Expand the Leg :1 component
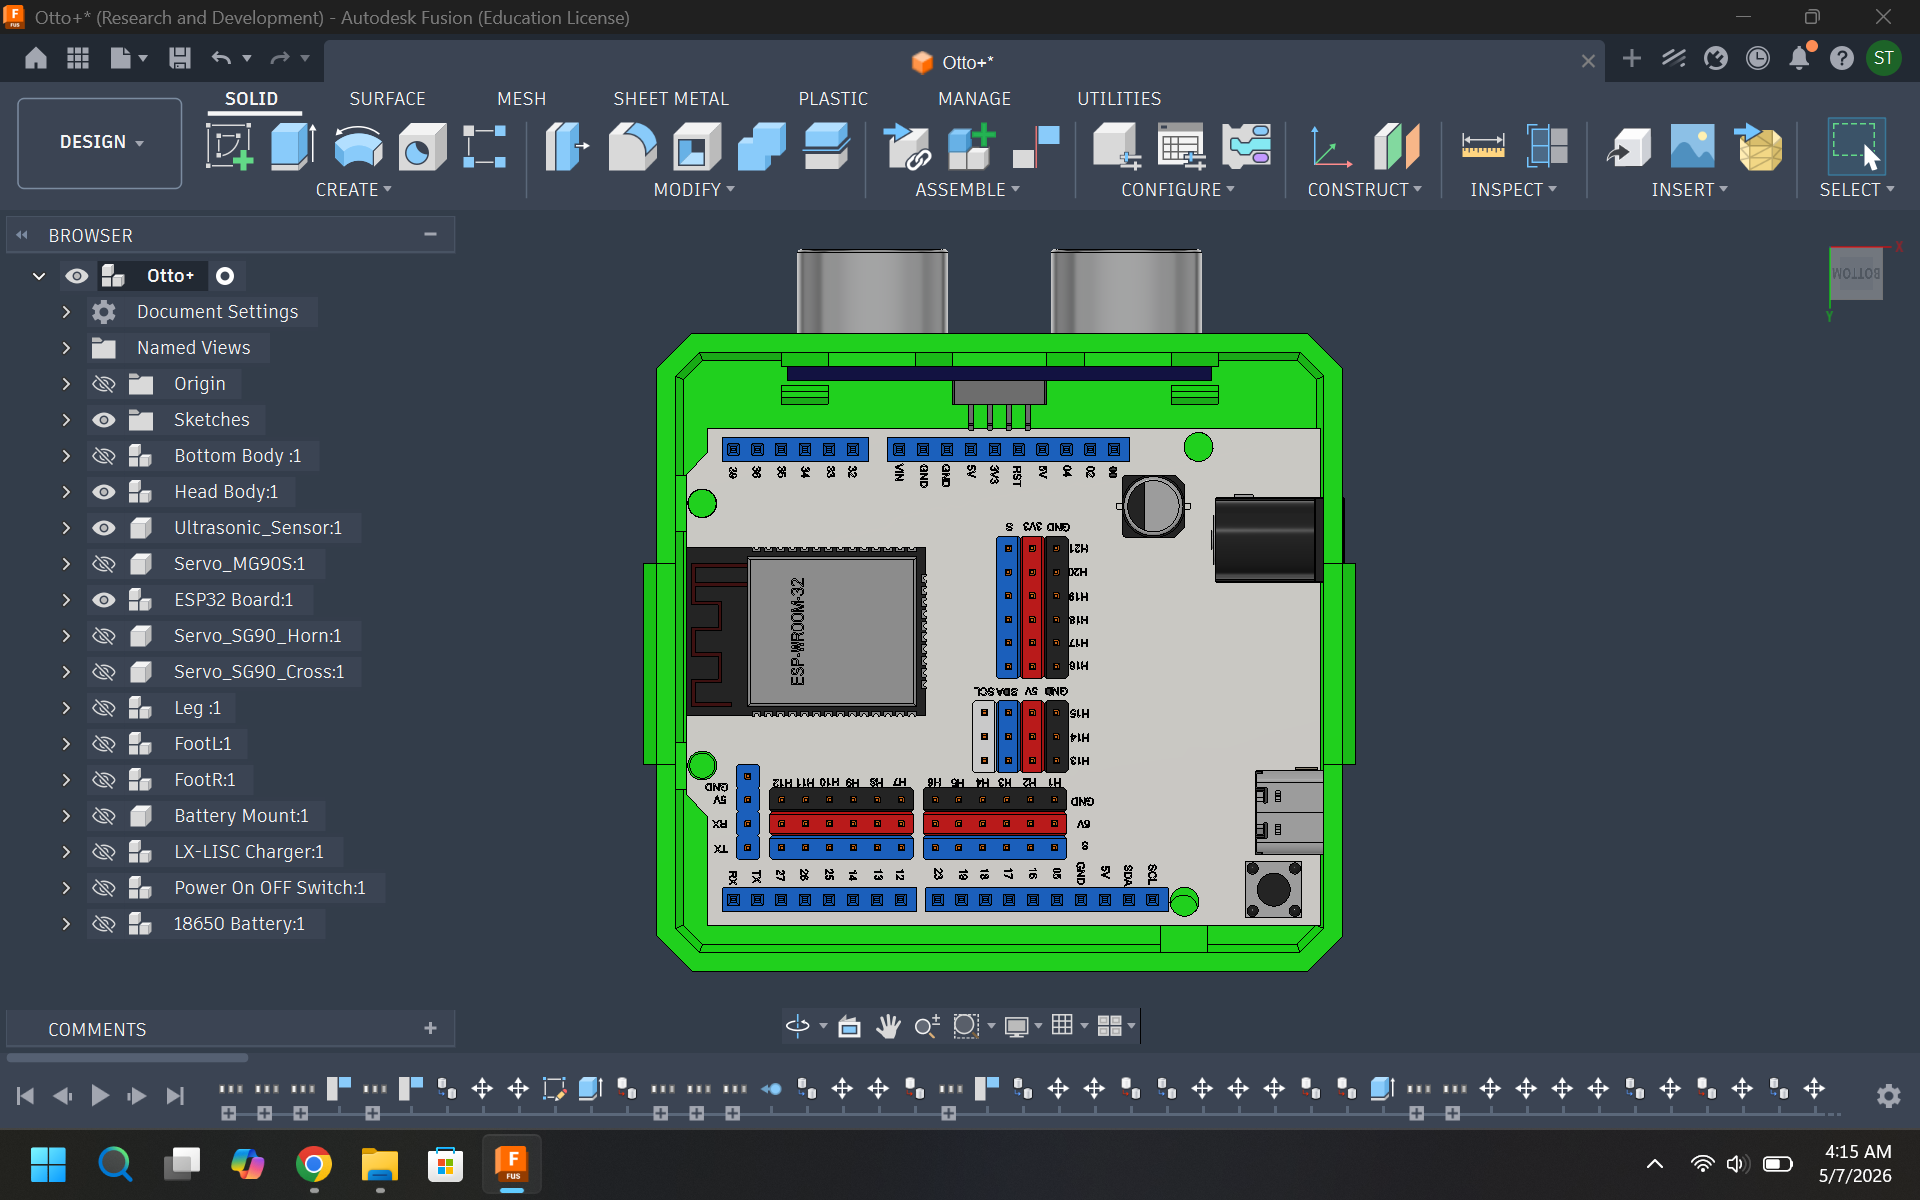This screenshot has width=1920, height=1200. pyautogui.click(x=66, y=708)
